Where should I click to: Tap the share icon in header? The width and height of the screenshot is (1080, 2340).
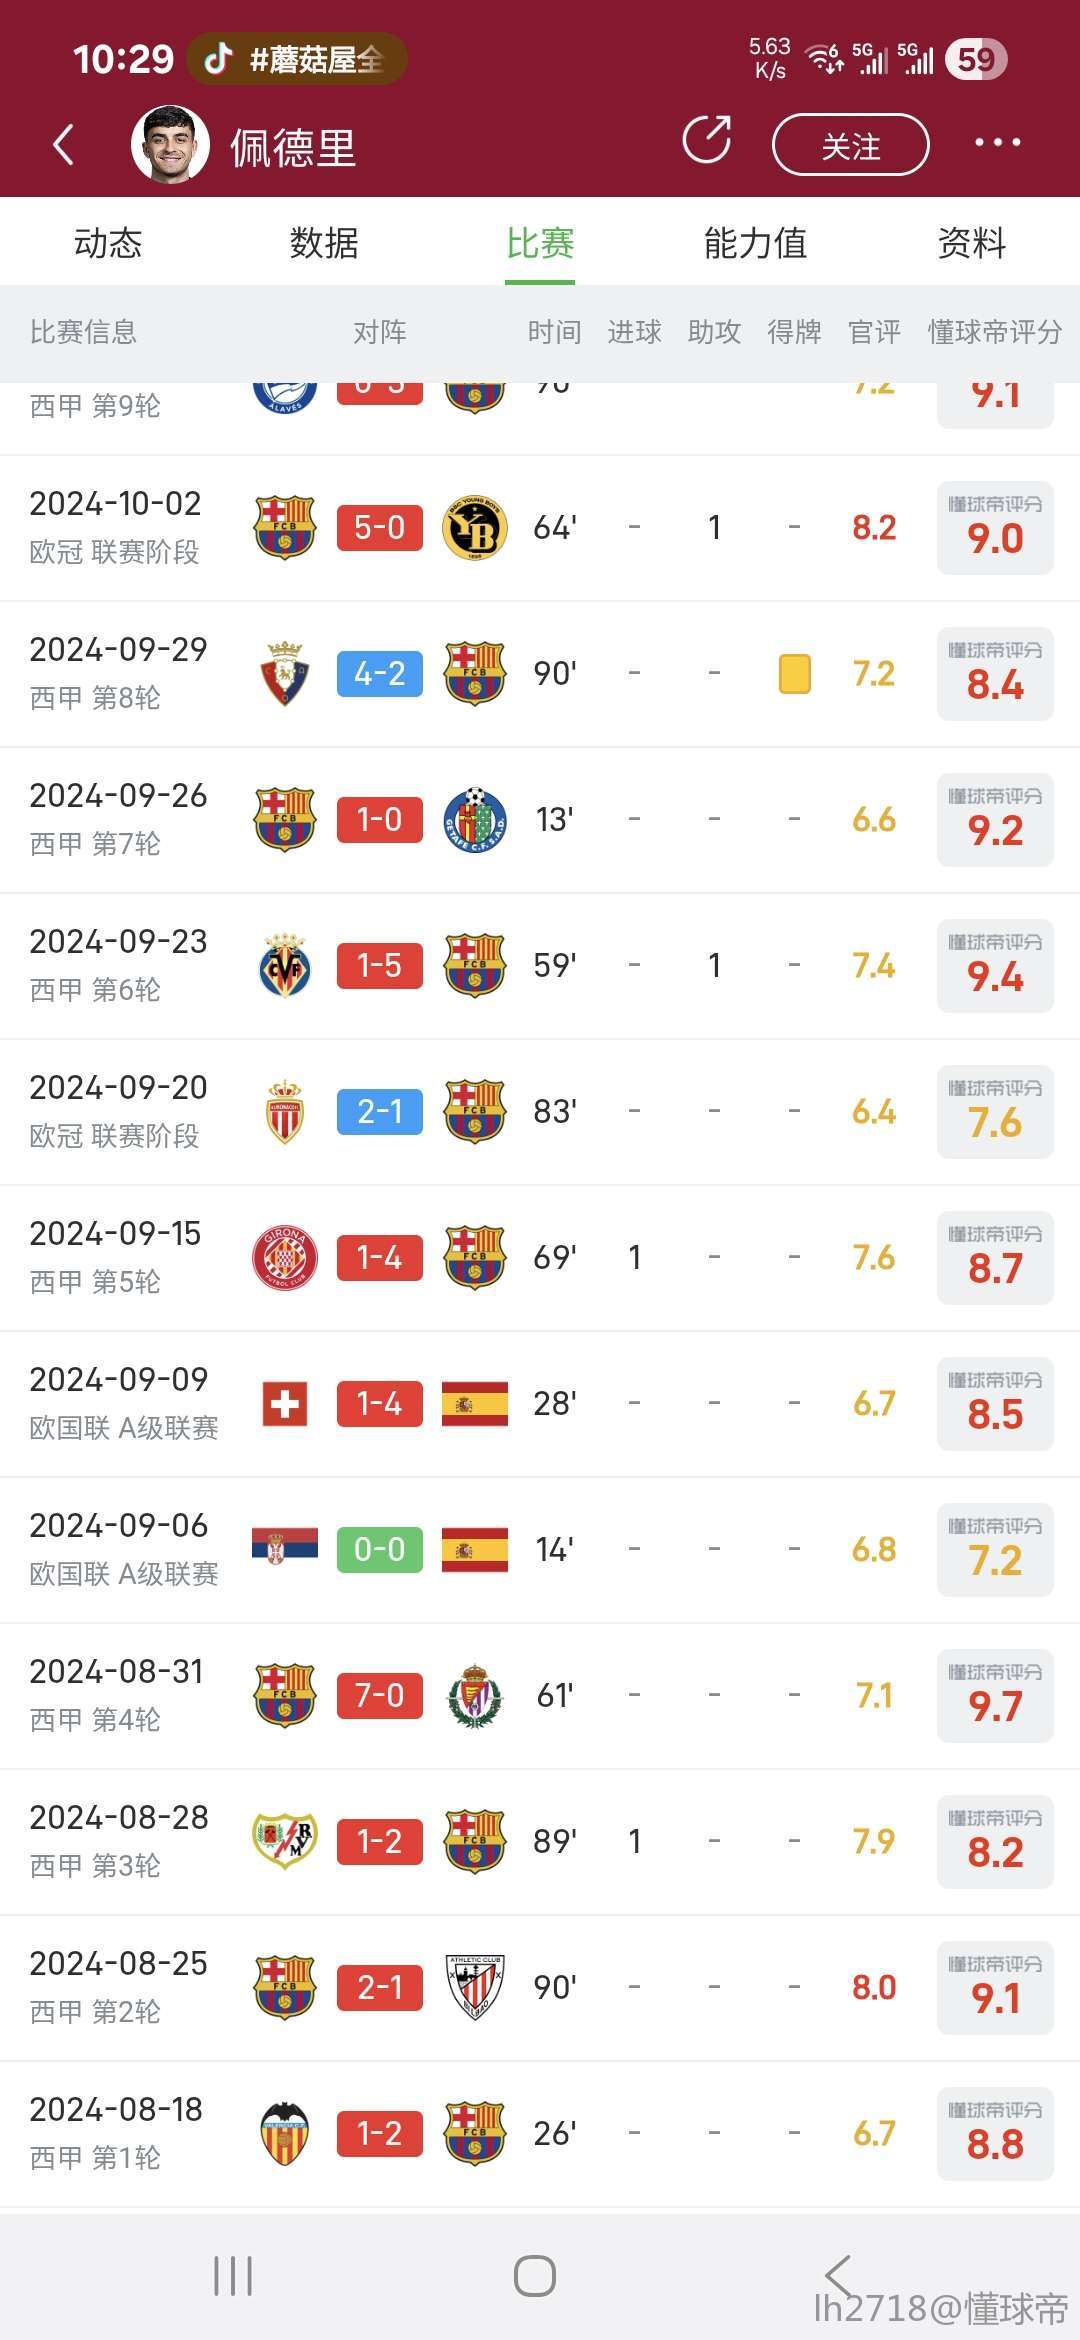[x=707, y=140]
